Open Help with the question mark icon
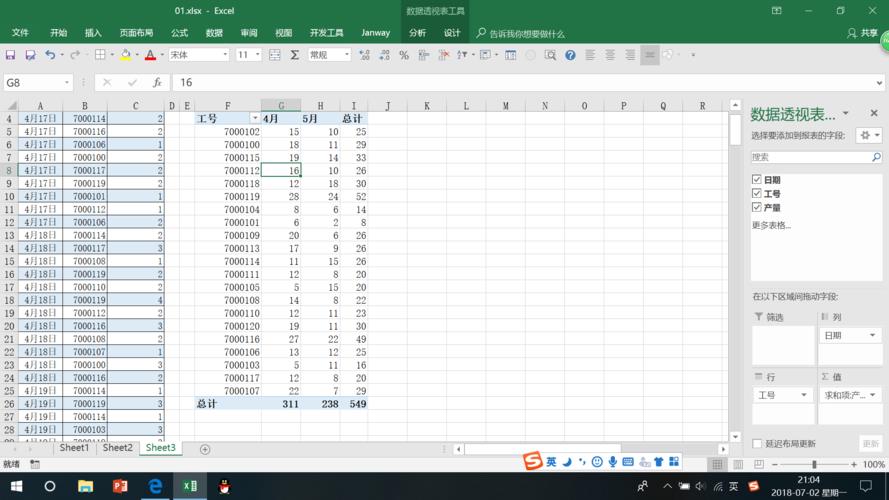889x500 pixels. click(571, 55)
